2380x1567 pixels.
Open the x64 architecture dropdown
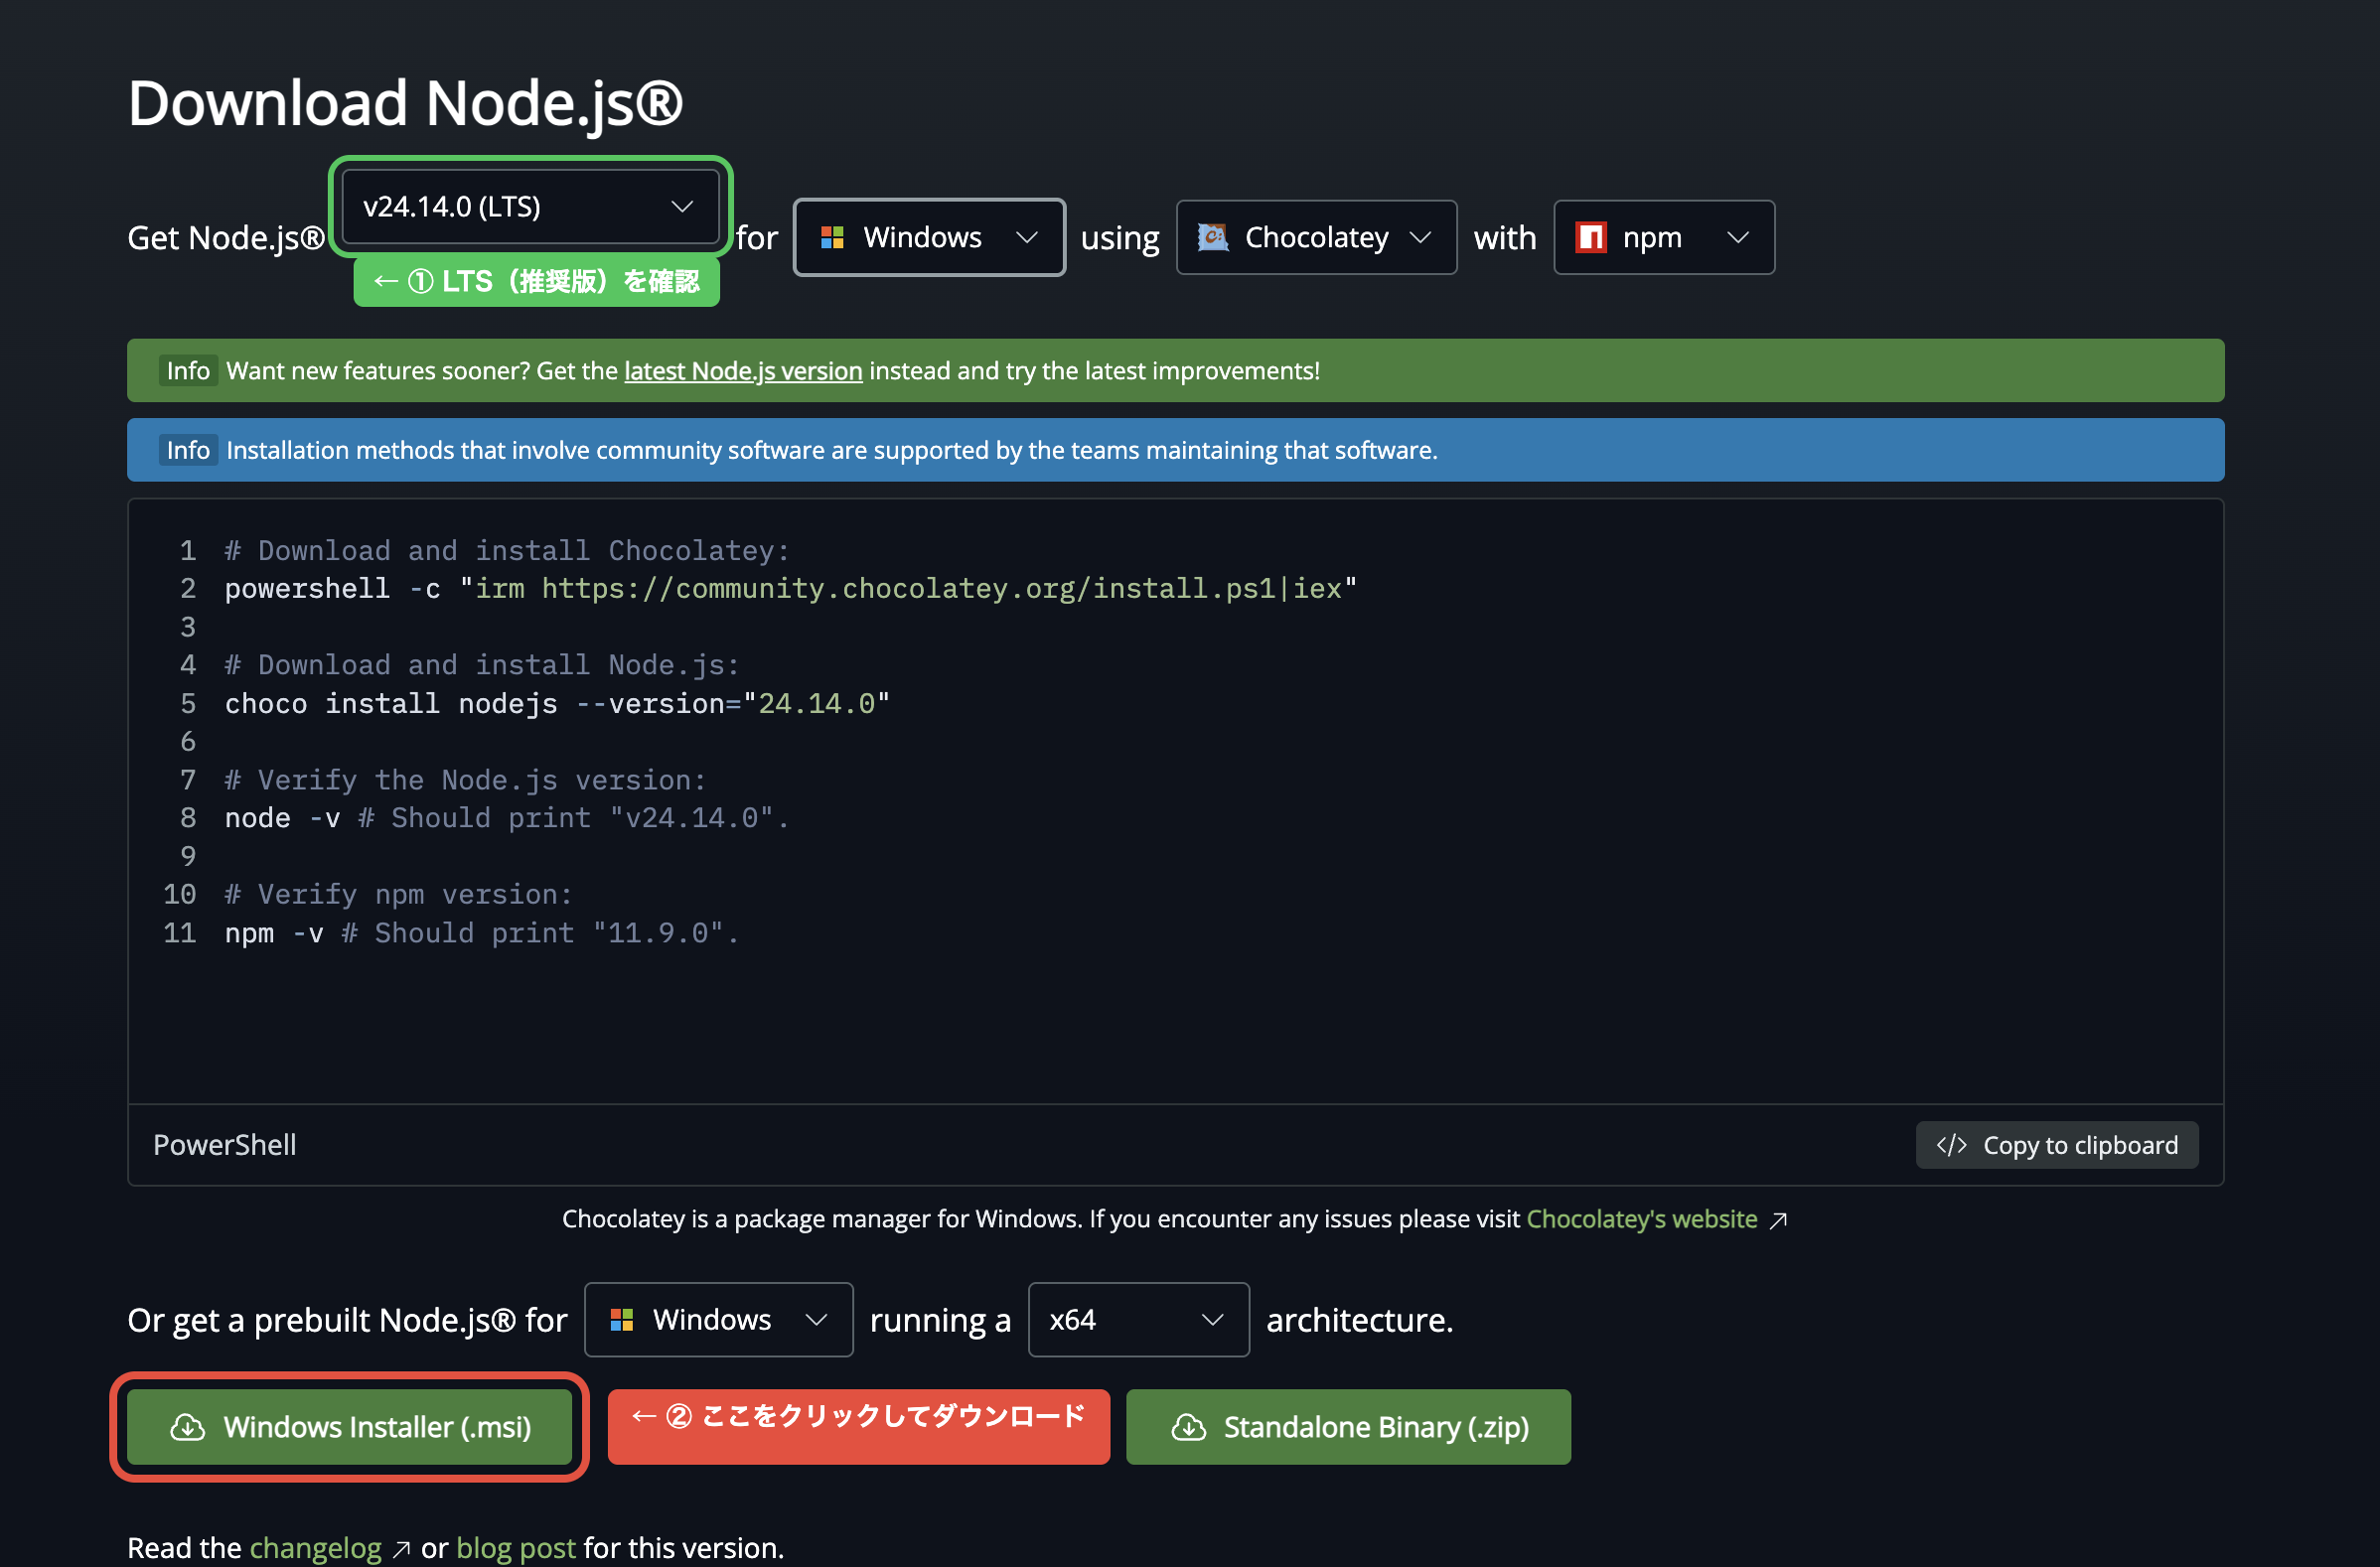(x=1137, y=1319)
